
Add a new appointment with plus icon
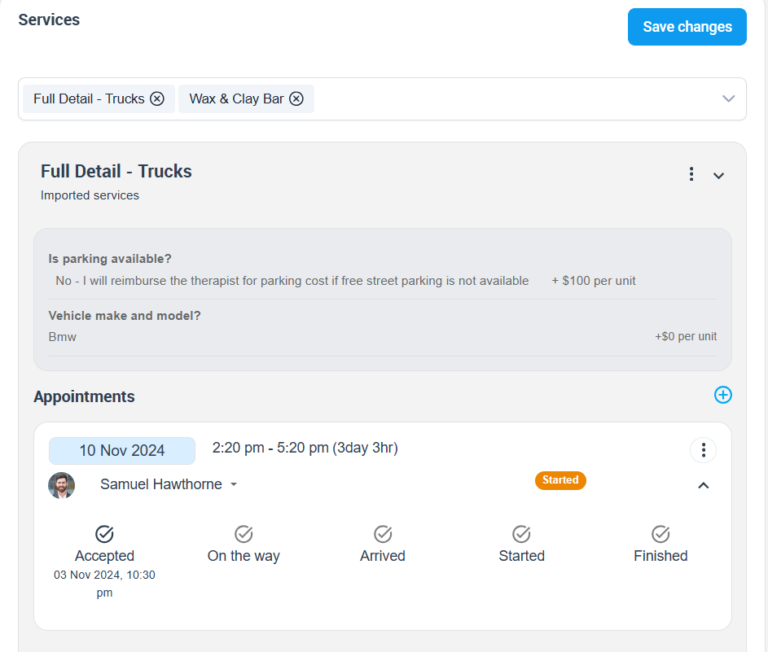pos(722,395)
